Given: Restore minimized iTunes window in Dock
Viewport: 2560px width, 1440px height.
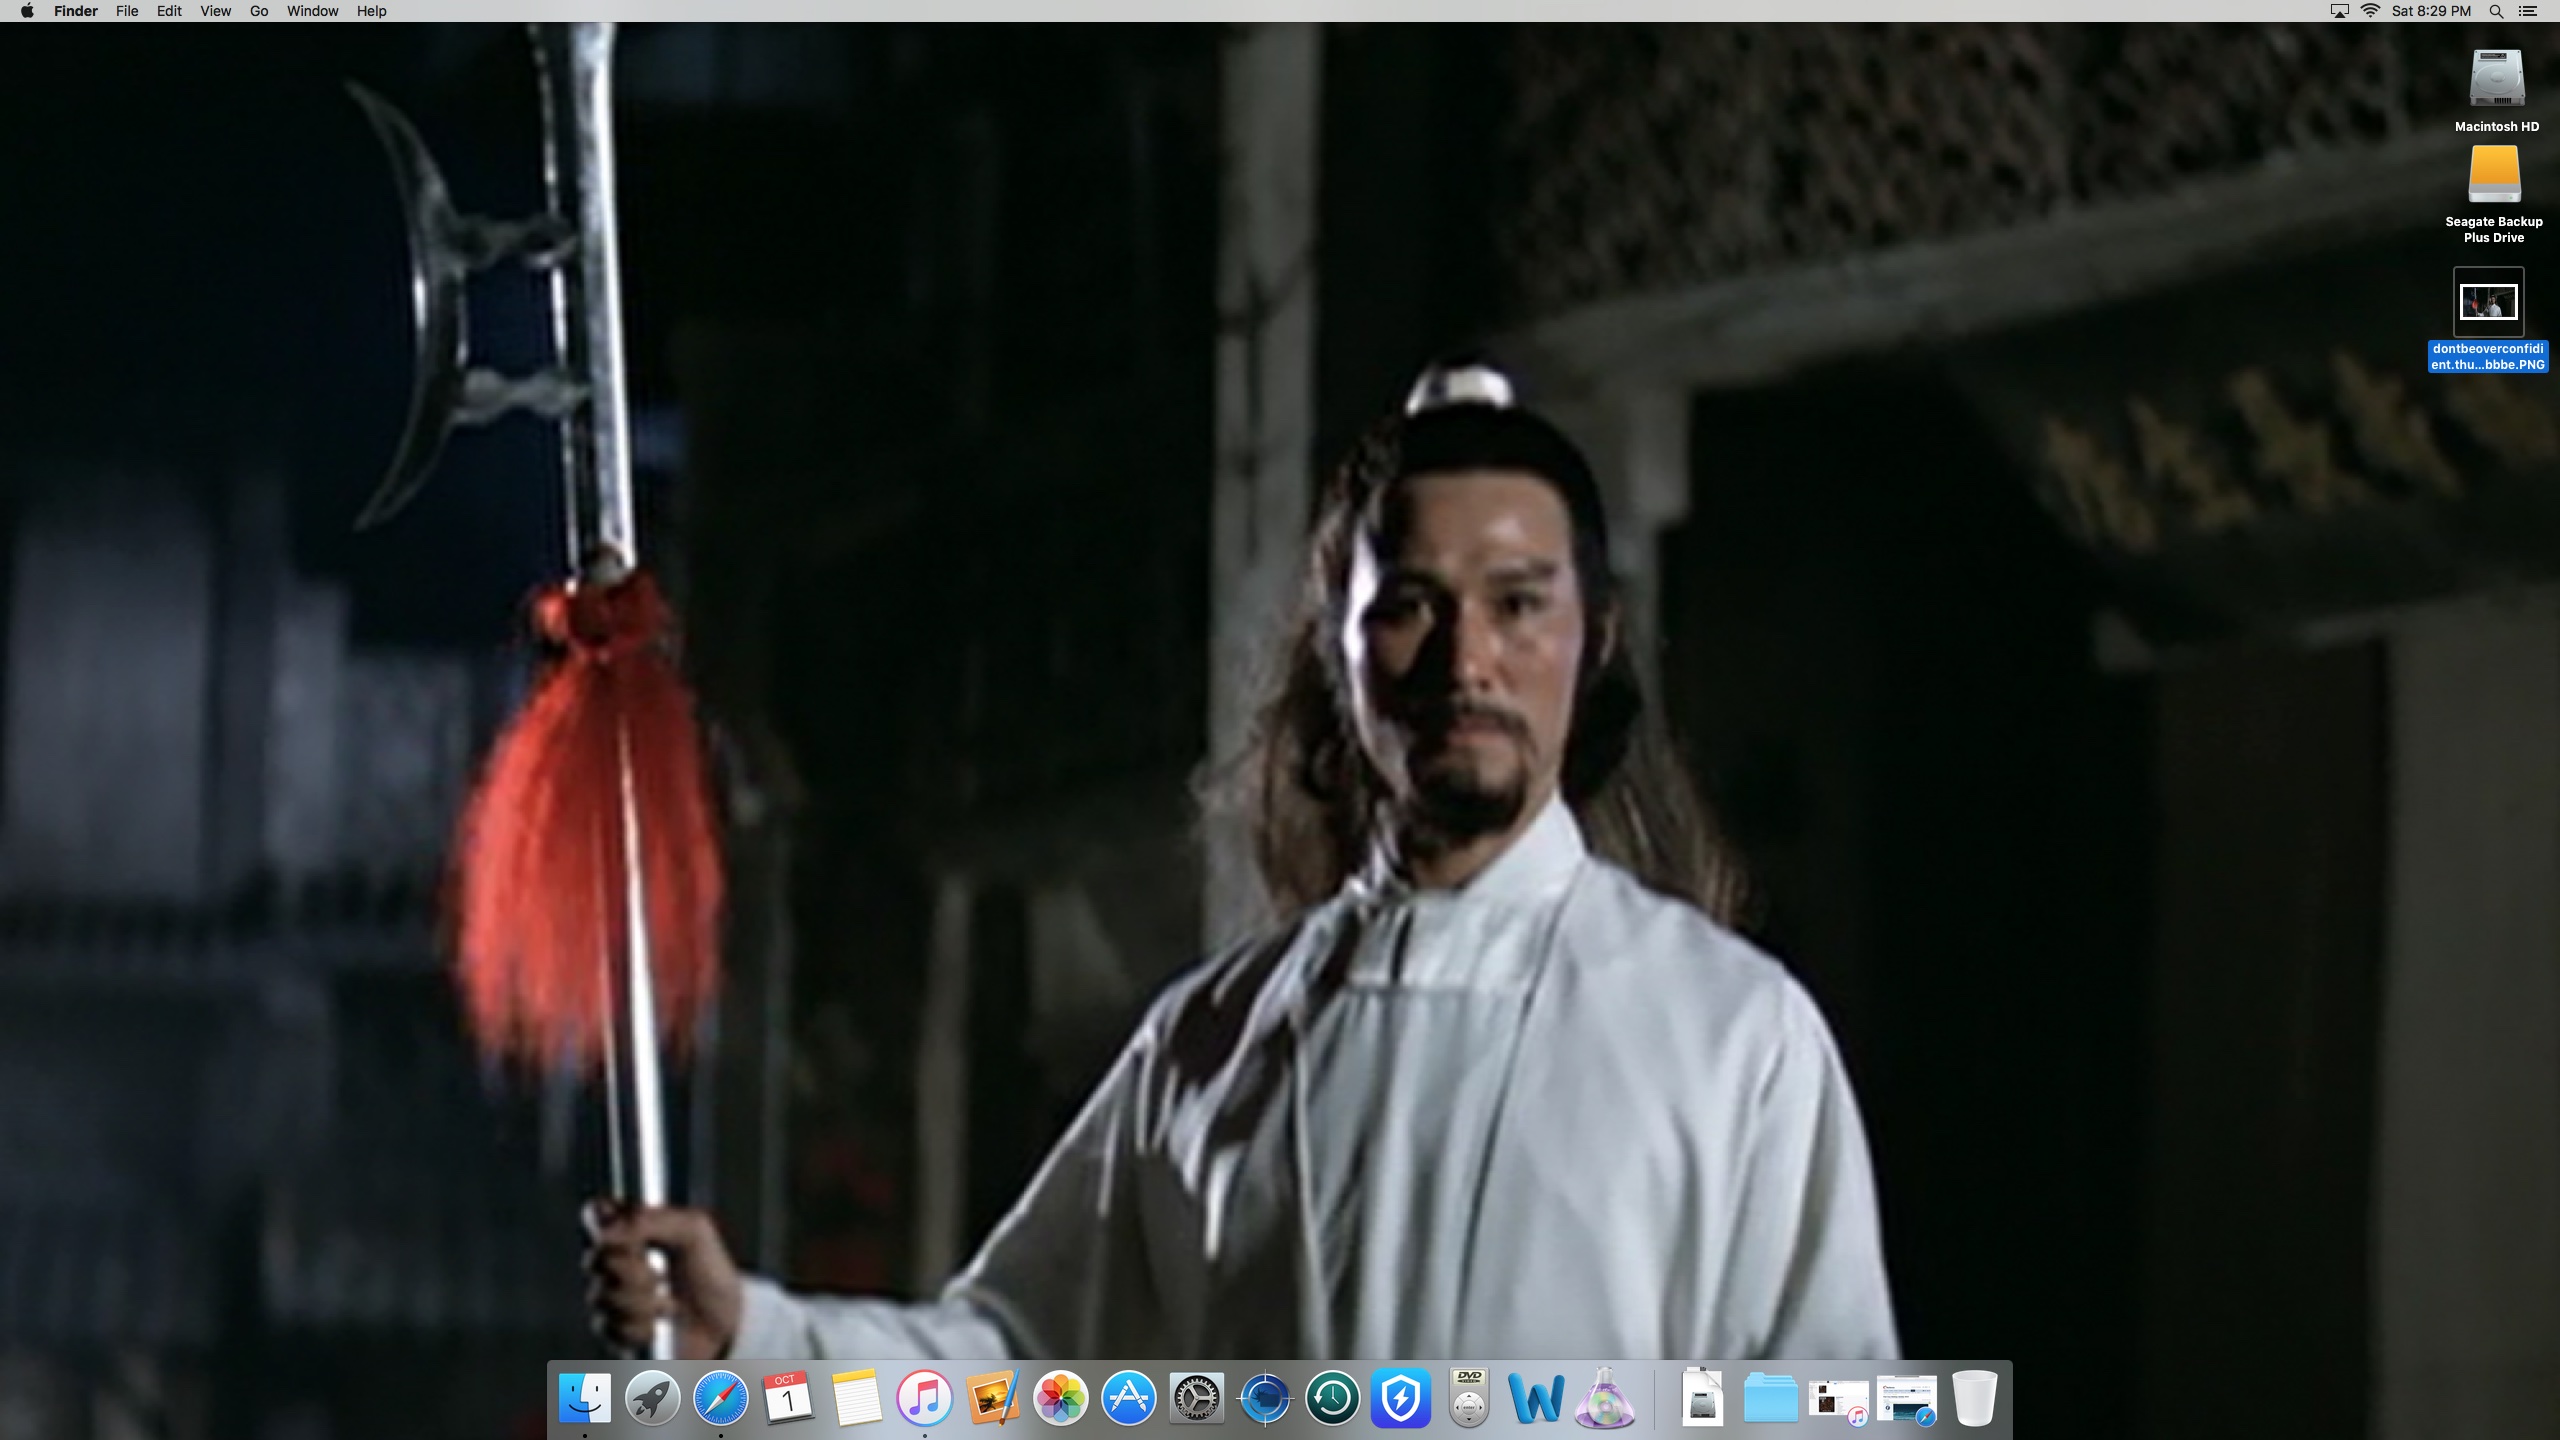Looking at the screenshot, I should (1838, 1400).
